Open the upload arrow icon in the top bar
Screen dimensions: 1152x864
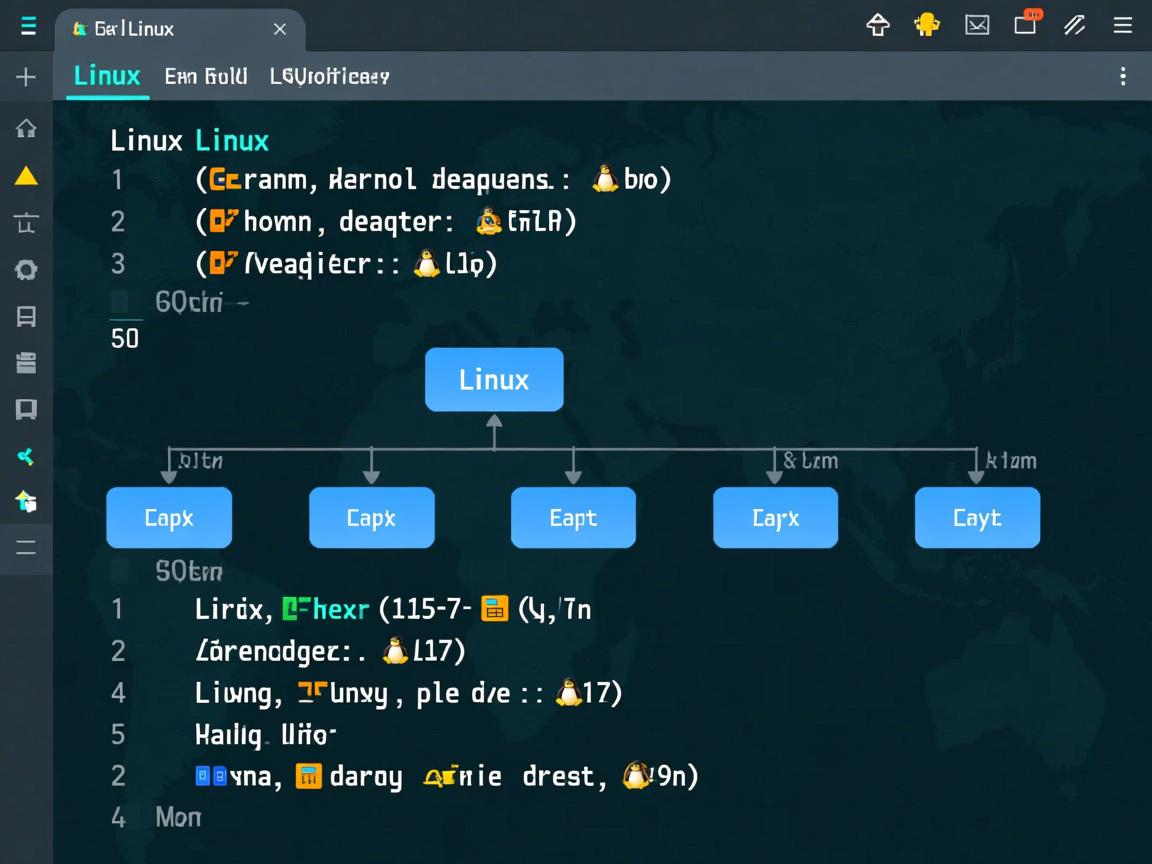(x=877, y=25)
